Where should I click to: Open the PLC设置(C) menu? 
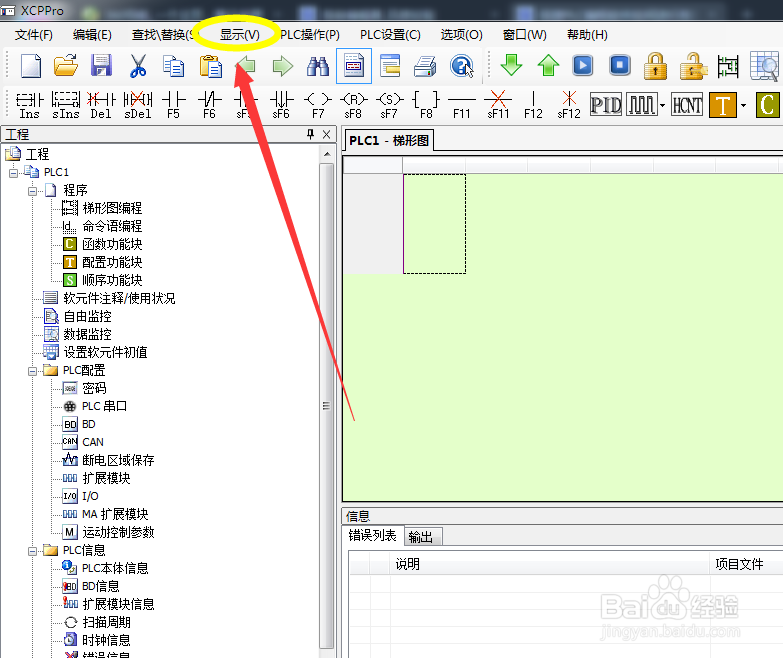[x=390, y=35]
